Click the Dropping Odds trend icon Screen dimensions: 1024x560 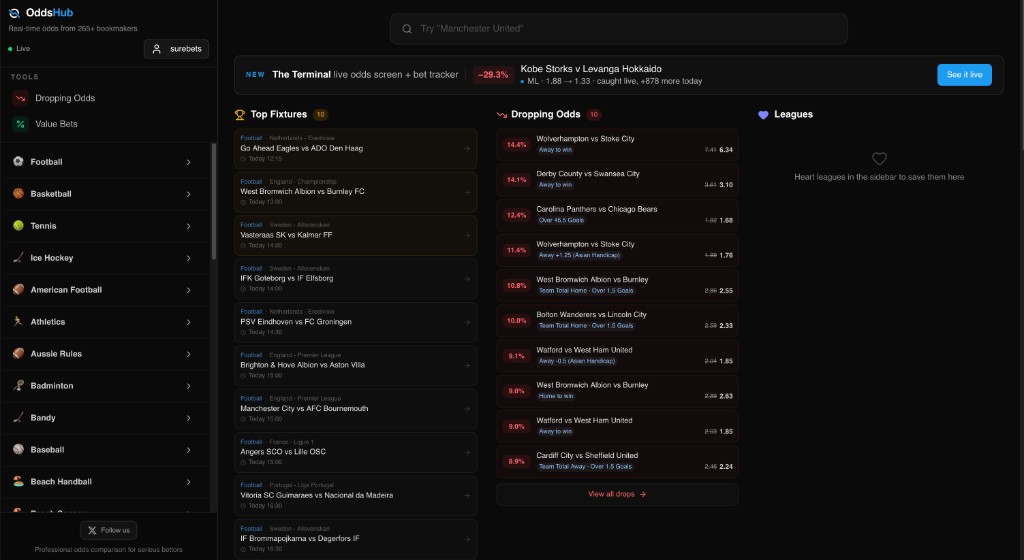coord(502,115)
